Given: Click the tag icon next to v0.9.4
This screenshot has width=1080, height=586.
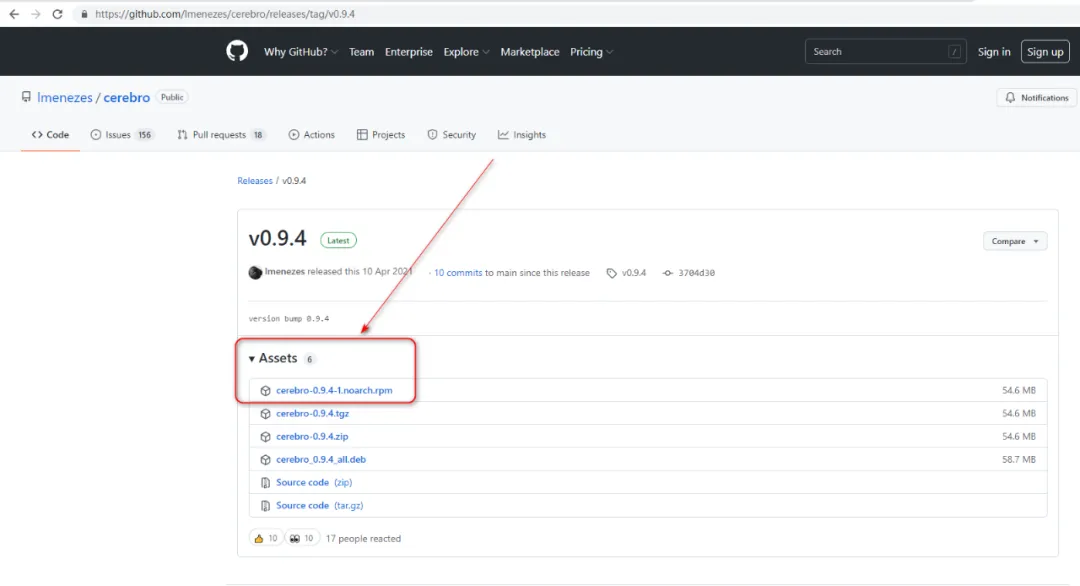Looking at the screenshot, I should coord(612,273).
